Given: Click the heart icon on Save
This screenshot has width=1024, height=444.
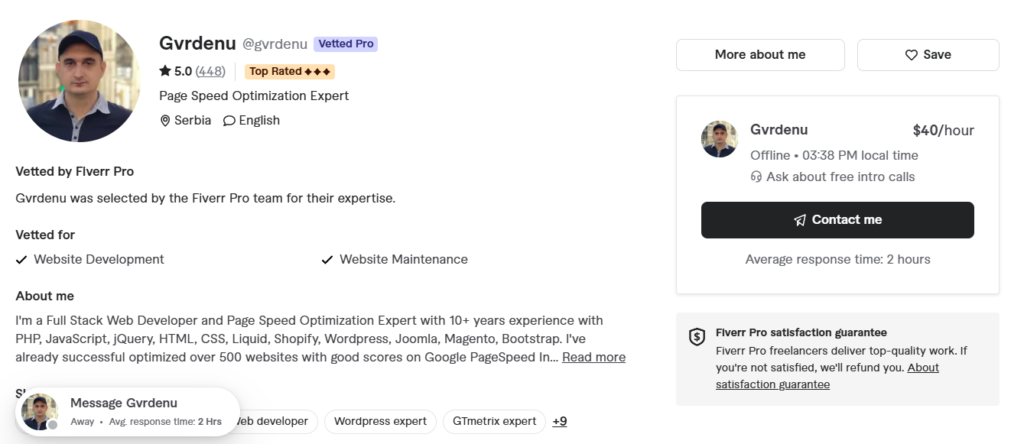Looking at the screenshot, I should [x=911, y=55].
